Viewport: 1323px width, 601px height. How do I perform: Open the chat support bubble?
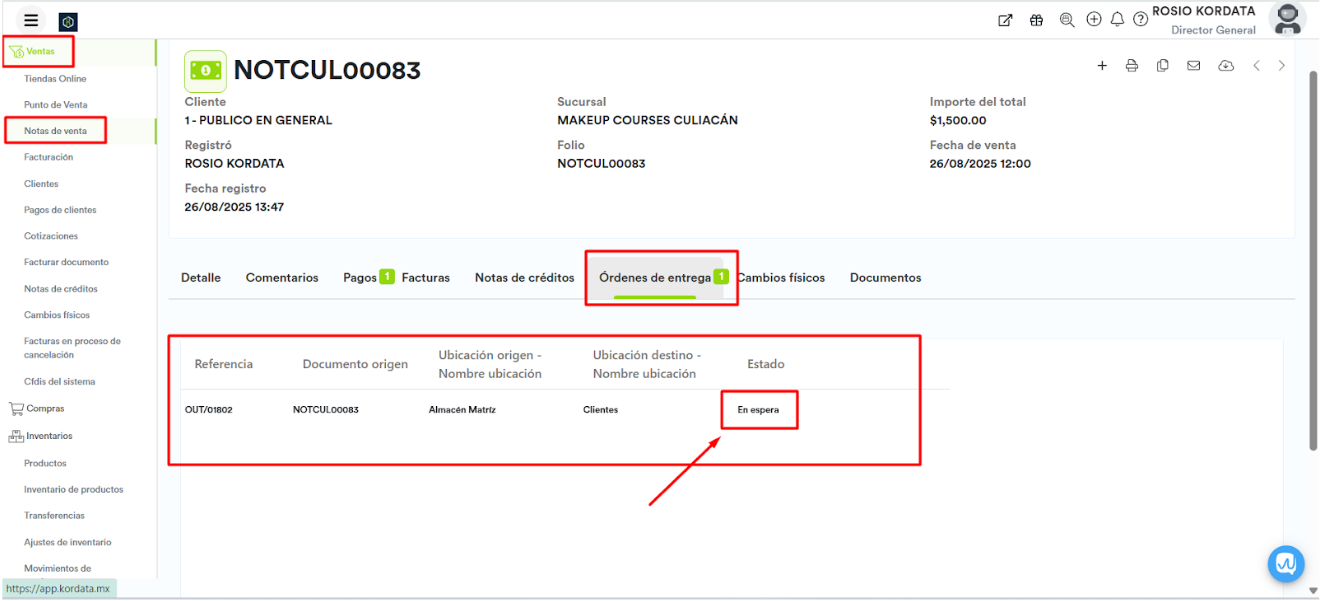click(1285, 564)
